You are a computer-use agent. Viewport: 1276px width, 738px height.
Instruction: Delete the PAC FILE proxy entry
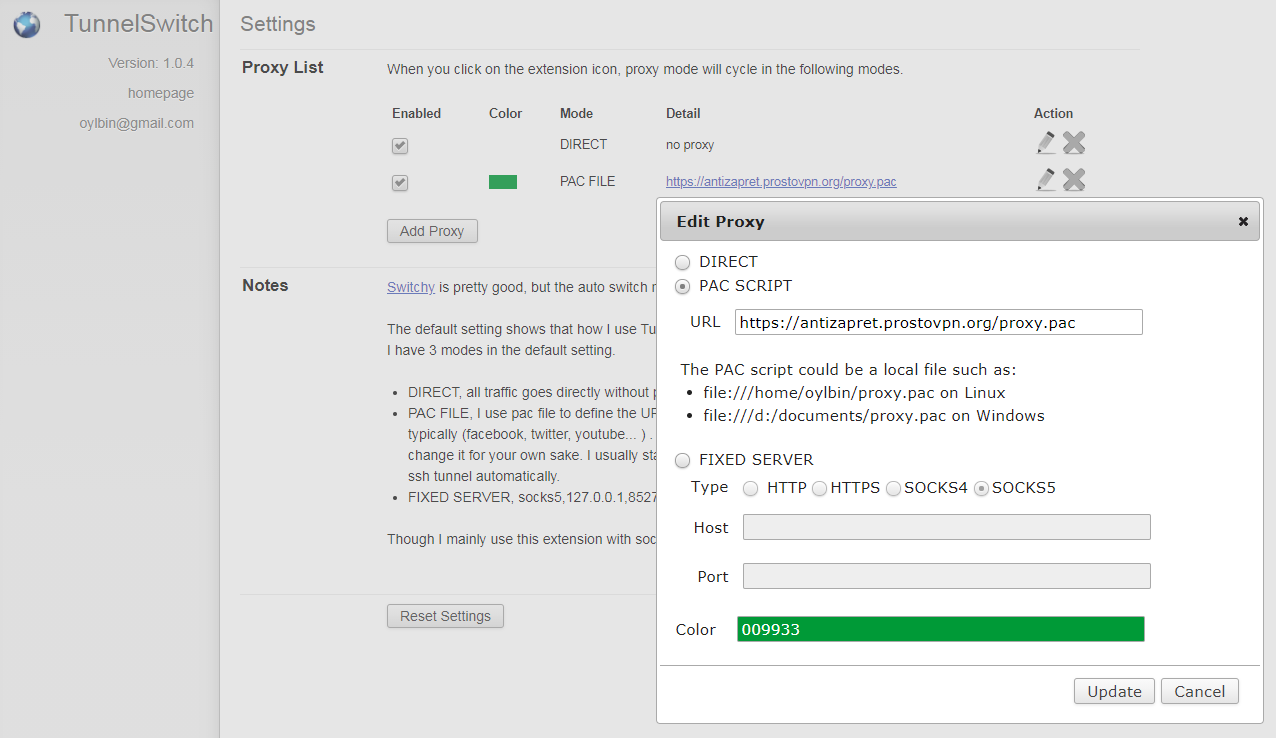1074,180
